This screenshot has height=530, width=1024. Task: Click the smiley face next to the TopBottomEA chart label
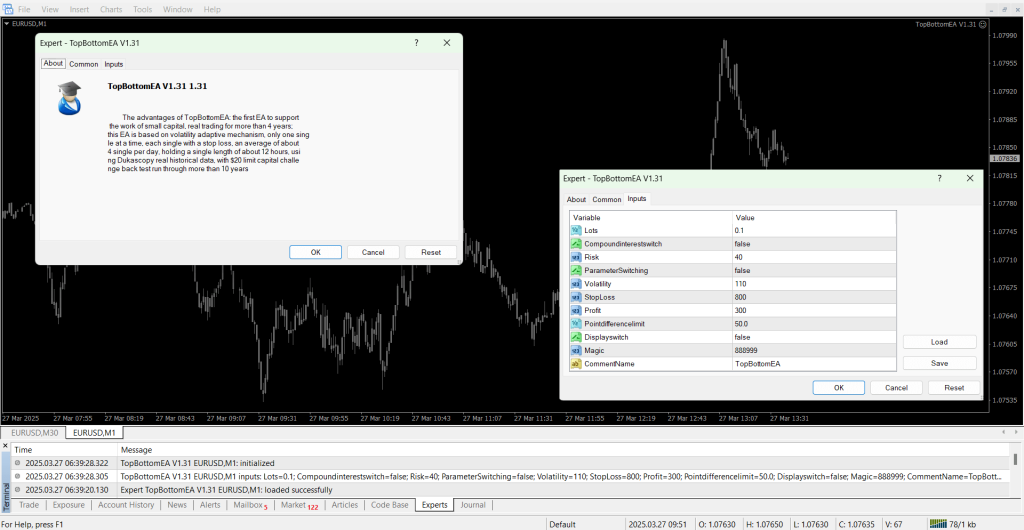coord(983,24)
